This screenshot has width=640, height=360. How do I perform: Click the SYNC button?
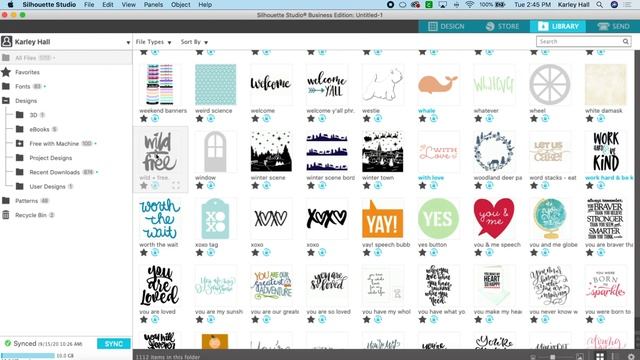click(113, 344)
